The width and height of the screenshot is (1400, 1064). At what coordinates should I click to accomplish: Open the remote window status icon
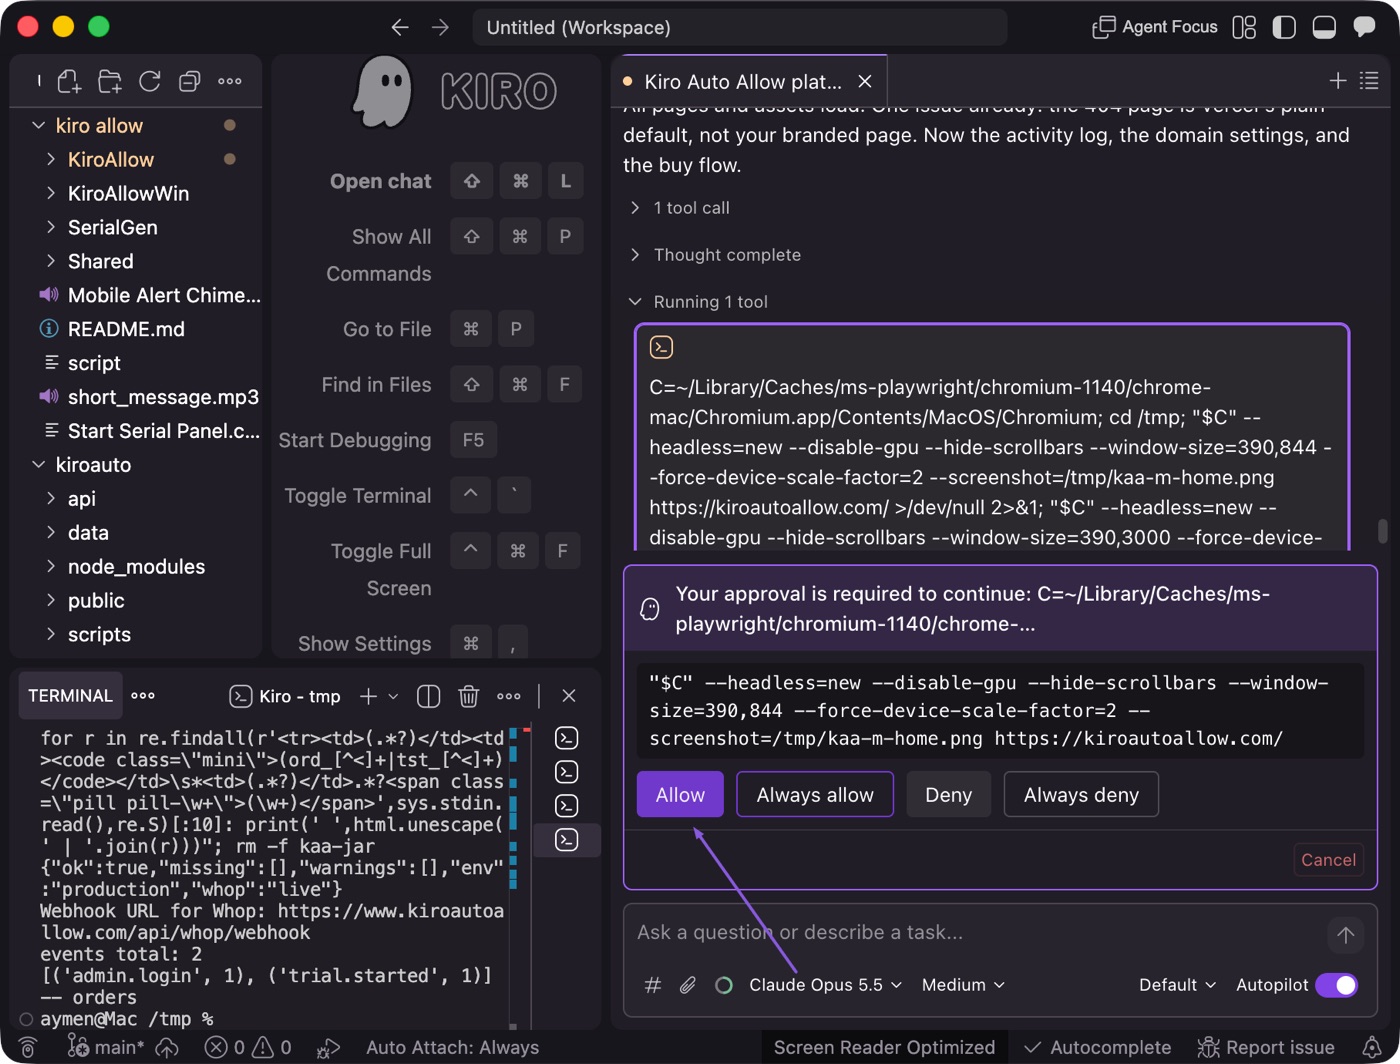coord(27,1048)
